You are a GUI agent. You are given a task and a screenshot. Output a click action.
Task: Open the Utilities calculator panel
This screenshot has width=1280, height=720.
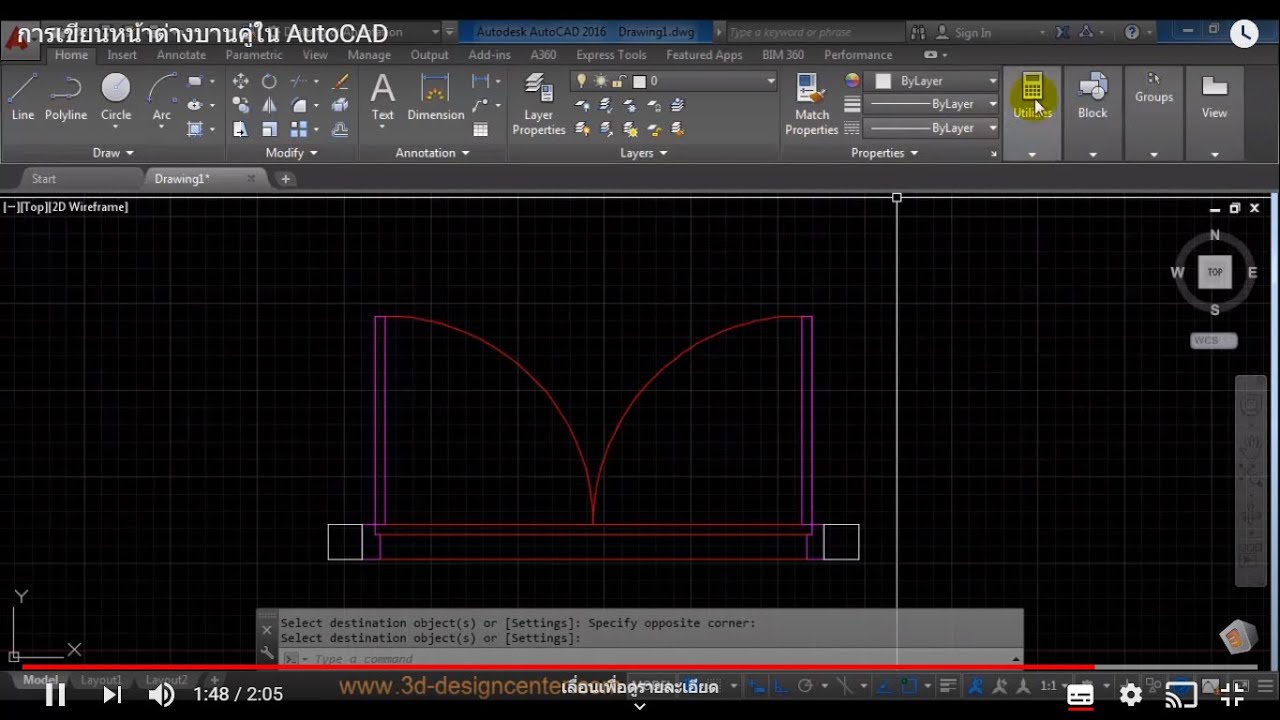coord(1032,97)
